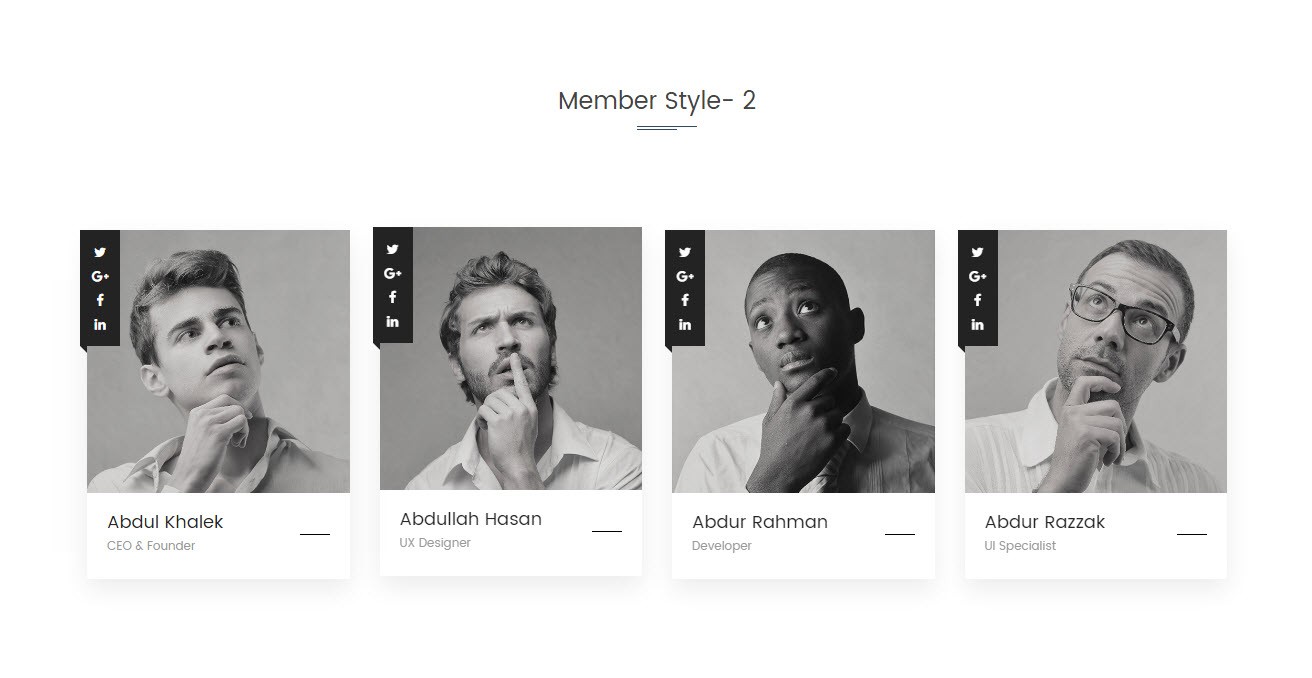The width and height of the screenshot is (1312, 678).
Task: Select Abdullah Hasan's Facebook icon
Action: [392, 297]
